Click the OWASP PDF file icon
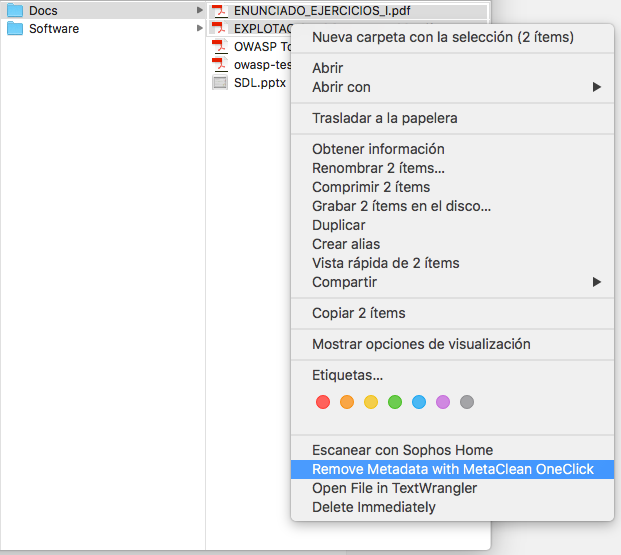The image size is (621, 555). point(220,46)
